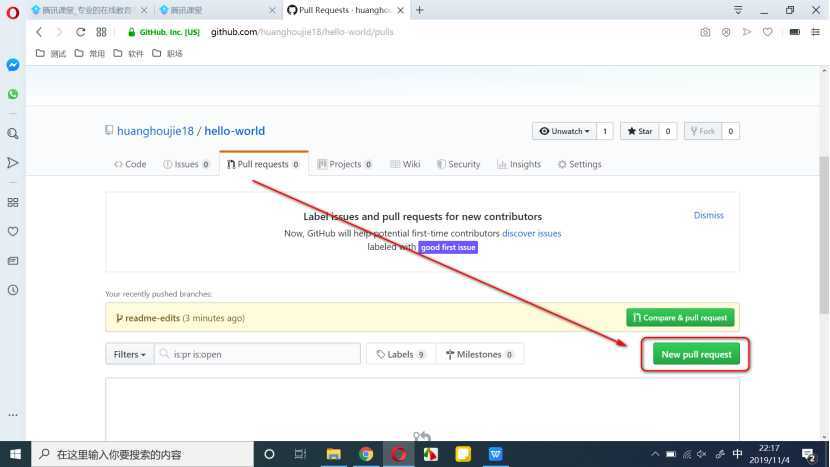
Task: Open the hello-world repository link
Action: pyautogui.click(x=234, y=131)
